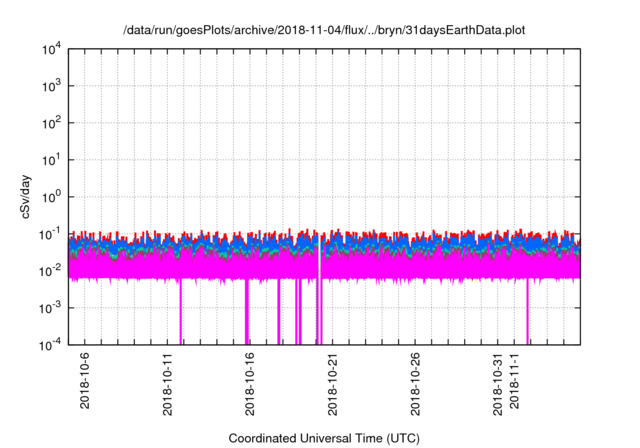Click the magenta dropout spike near 2018-10-12
Viewport: 640px width, 448px height.
[181, 312]
